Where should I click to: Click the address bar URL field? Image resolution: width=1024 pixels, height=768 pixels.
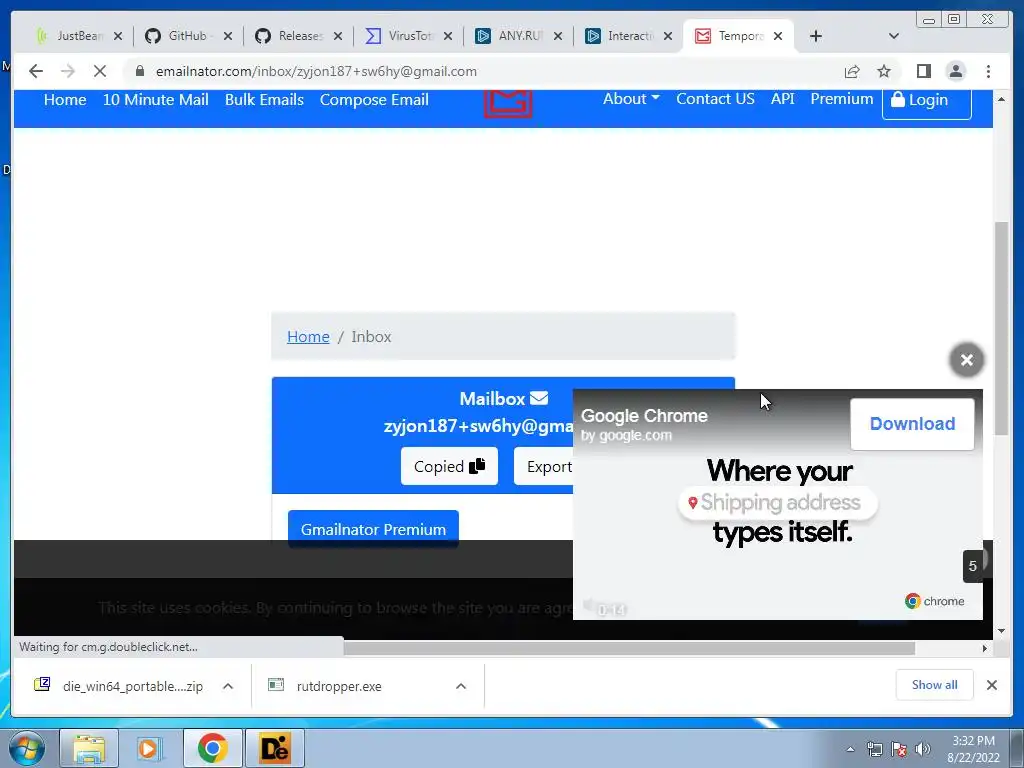pyautogui.click(x=483, y=71)
